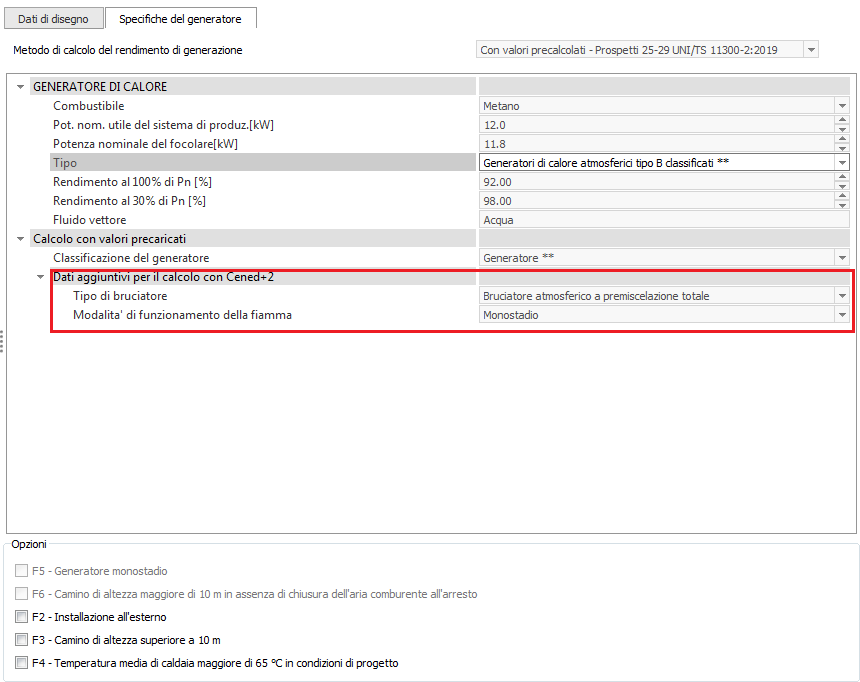
Task: Collapse the Calcolo con valori precaricati section
Action: point(20,239)
